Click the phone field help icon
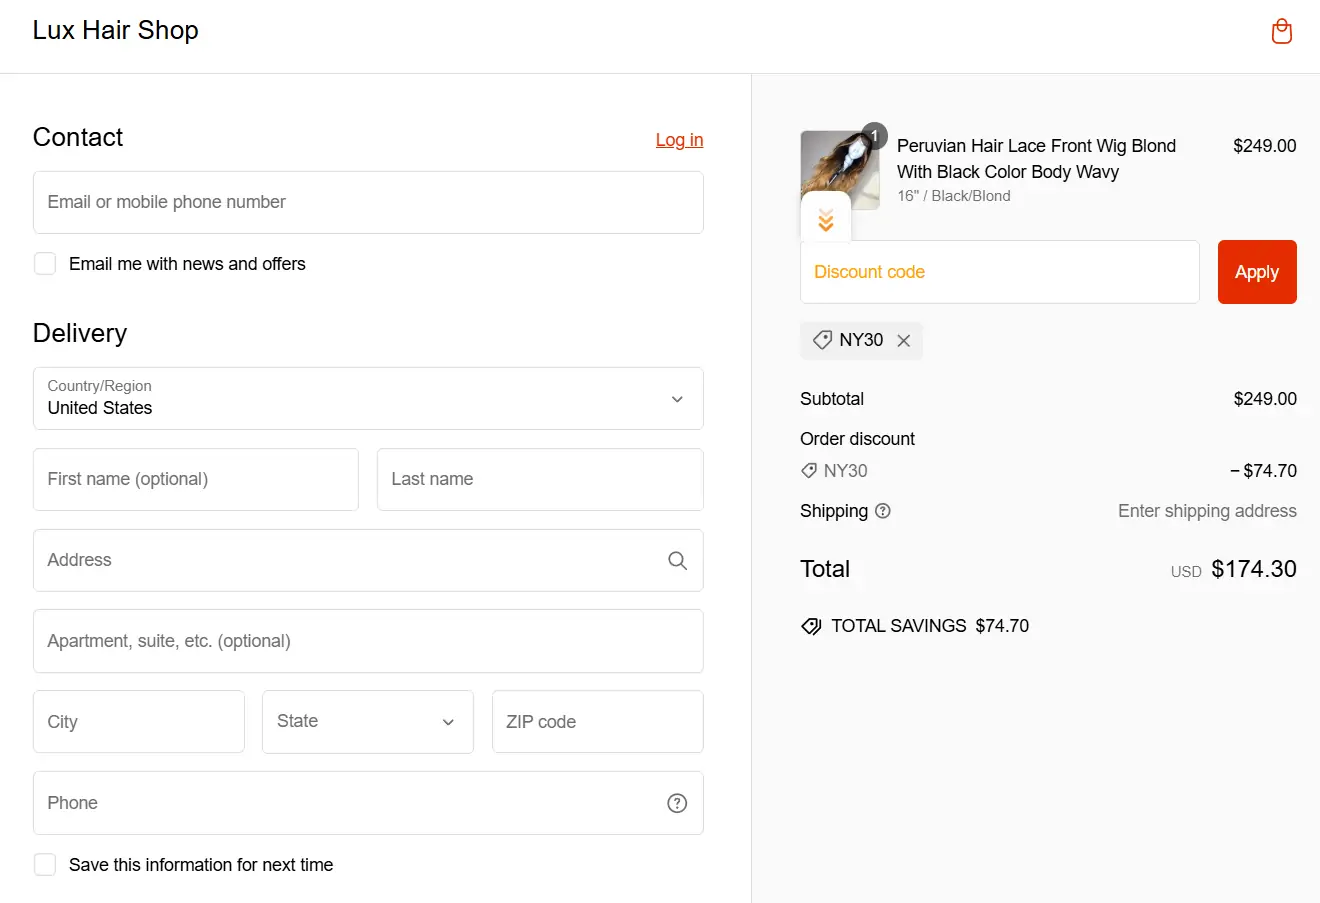 (677, 803)
